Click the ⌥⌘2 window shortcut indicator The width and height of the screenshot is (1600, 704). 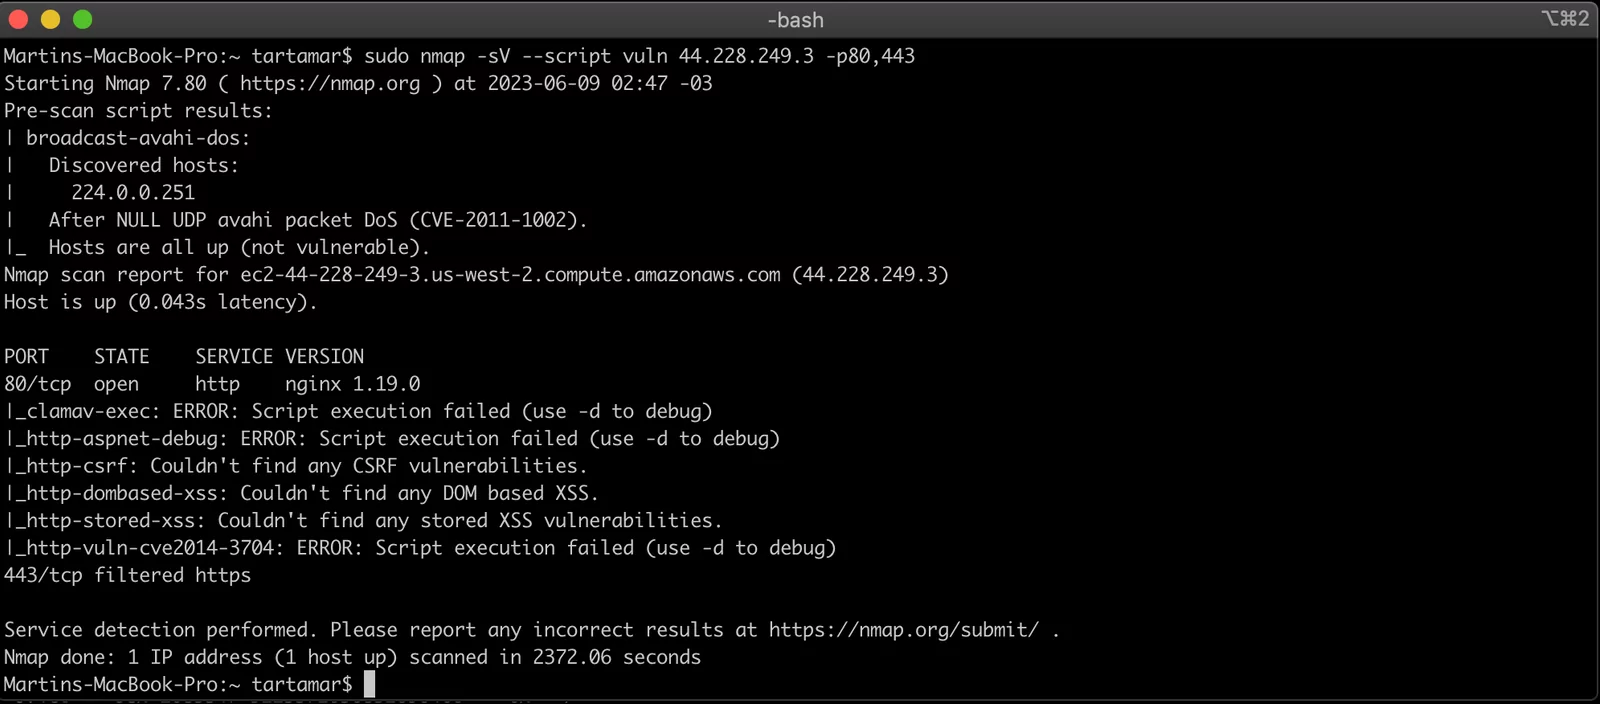[1566, 18]
